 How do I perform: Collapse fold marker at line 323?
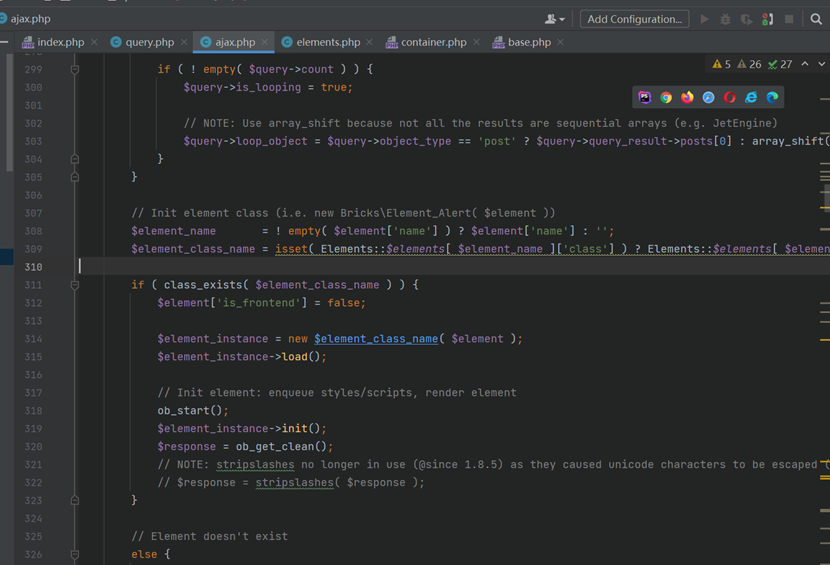(75, 500)
